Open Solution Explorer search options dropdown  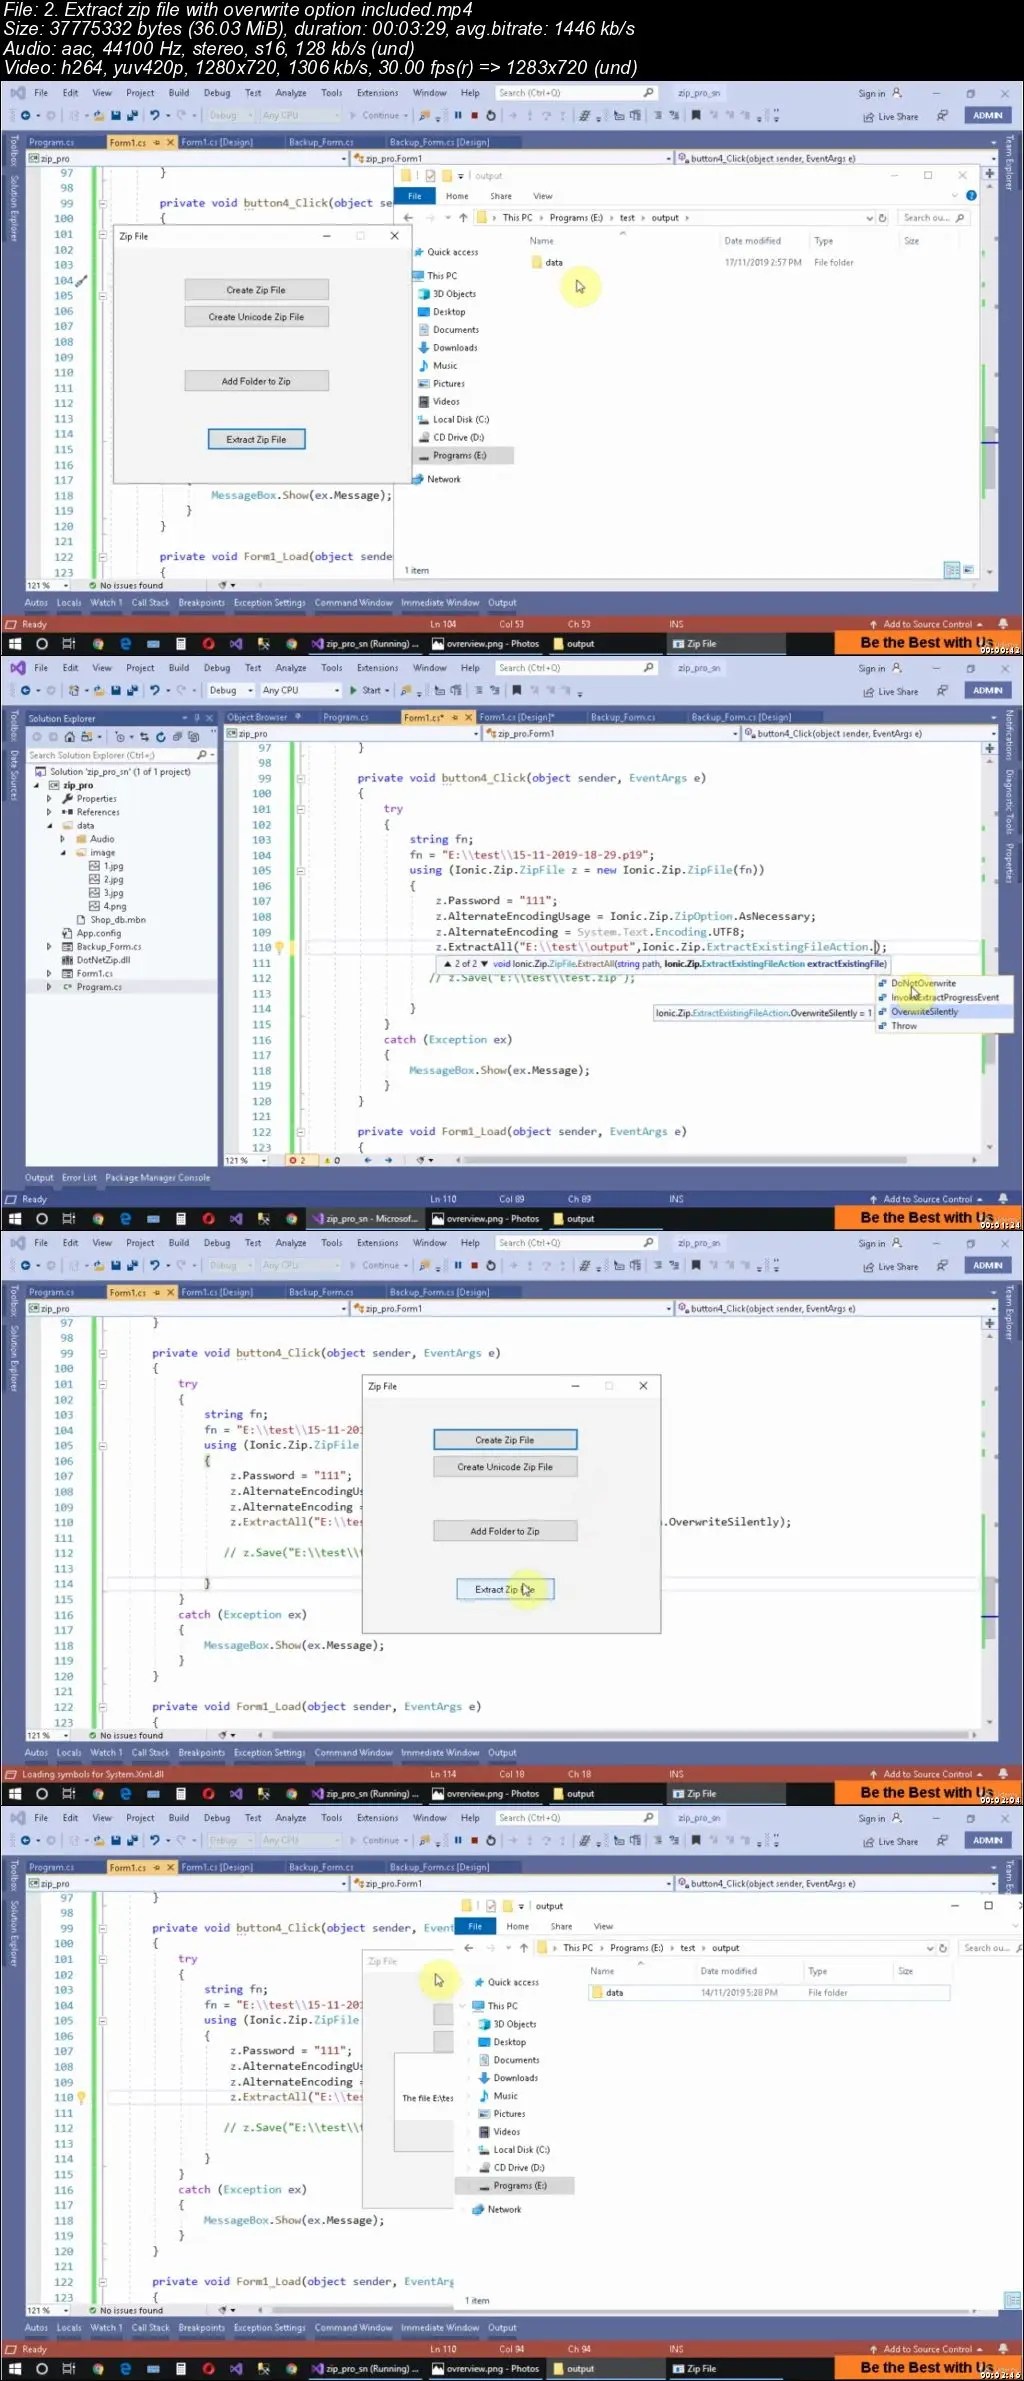tap(212, 755)
